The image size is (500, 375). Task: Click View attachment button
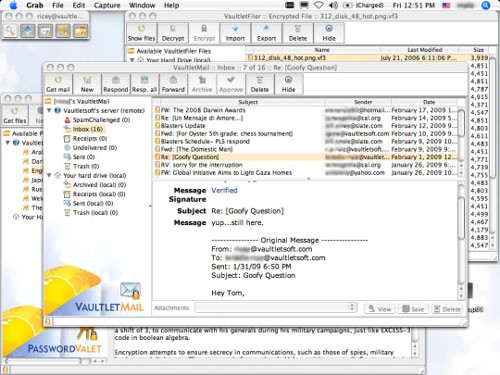coord(380,309)
